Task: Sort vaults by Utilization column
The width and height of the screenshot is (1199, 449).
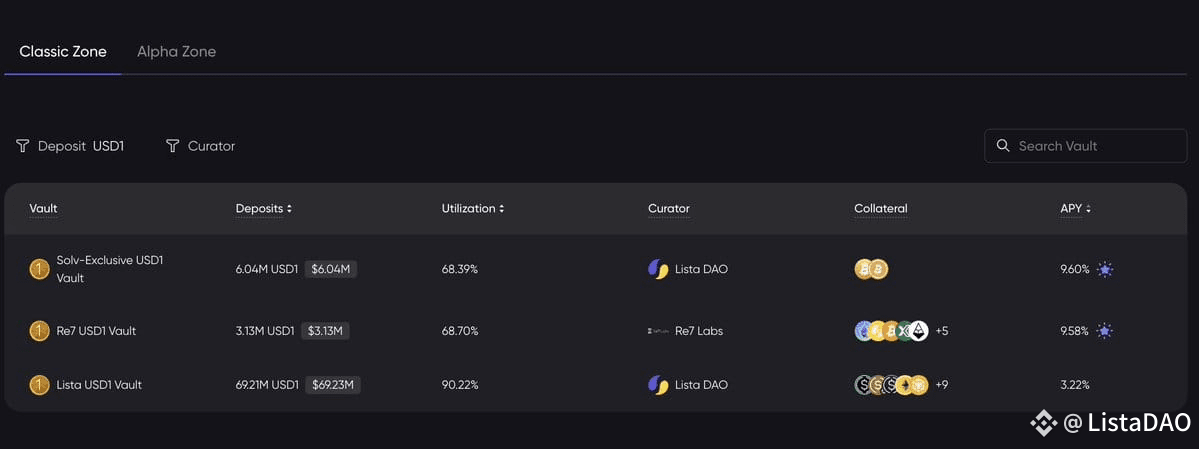Action: coord(473,208)
